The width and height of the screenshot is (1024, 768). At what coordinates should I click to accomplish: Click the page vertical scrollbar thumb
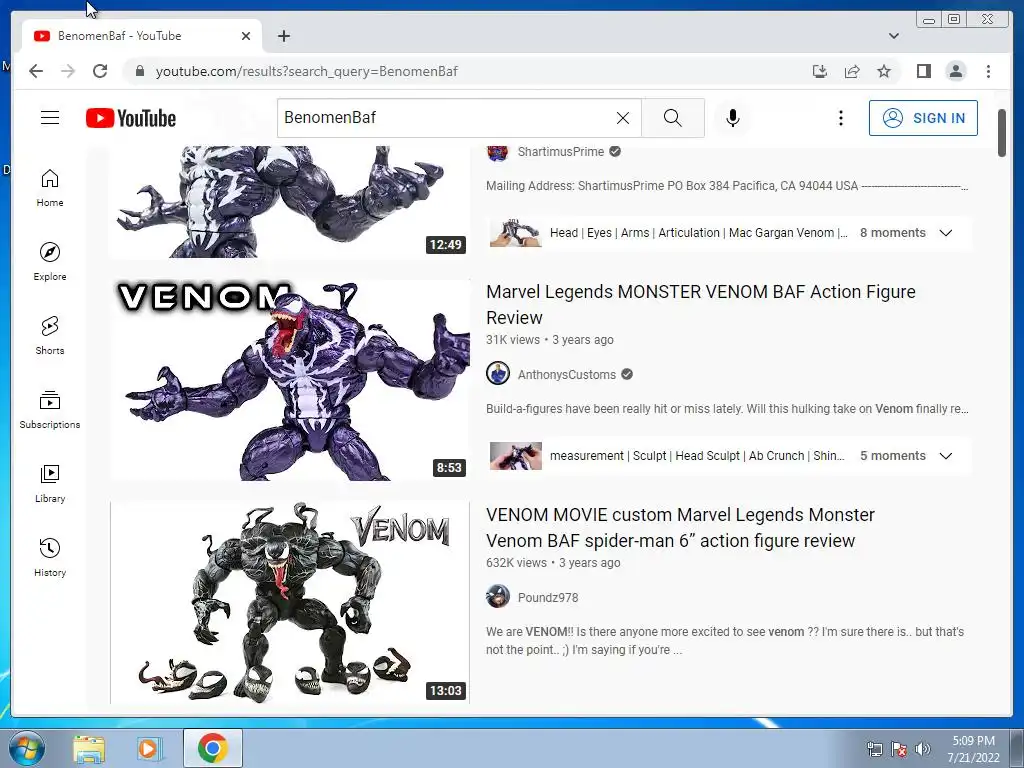tap(1002, 133)
